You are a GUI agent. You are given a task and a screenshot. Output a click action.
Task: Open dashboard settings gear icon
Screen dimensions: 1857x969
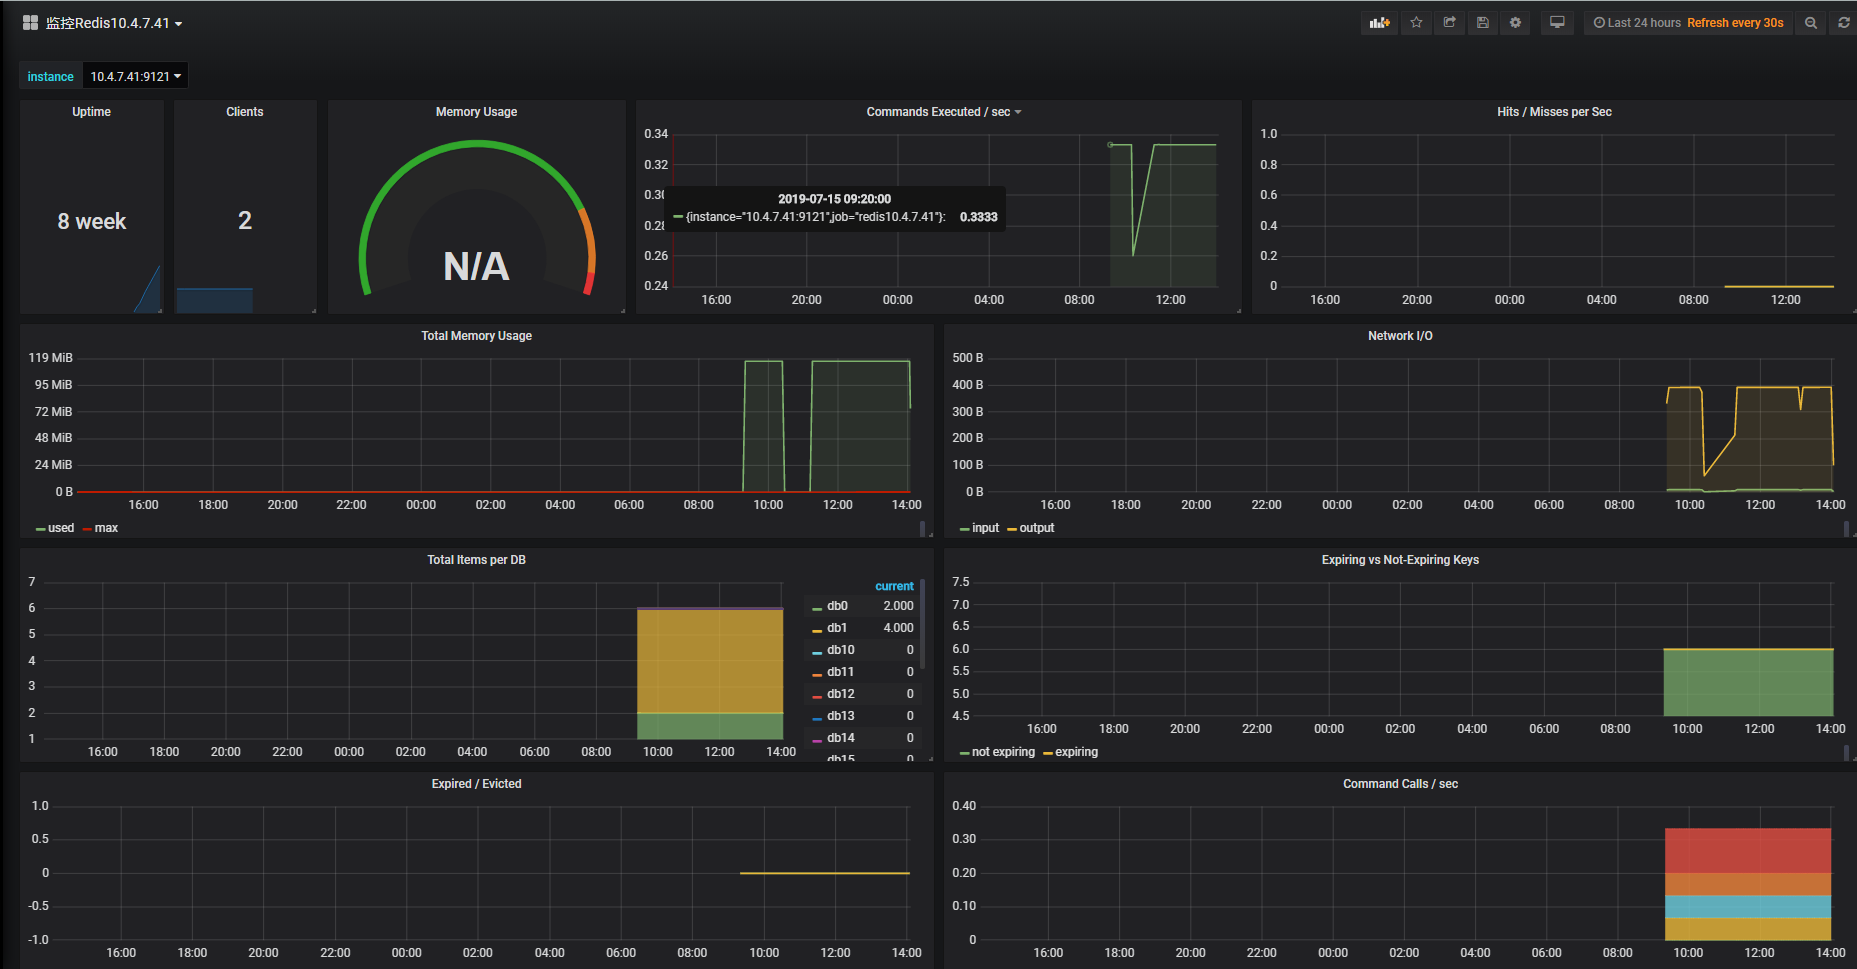click(1516, 22)
